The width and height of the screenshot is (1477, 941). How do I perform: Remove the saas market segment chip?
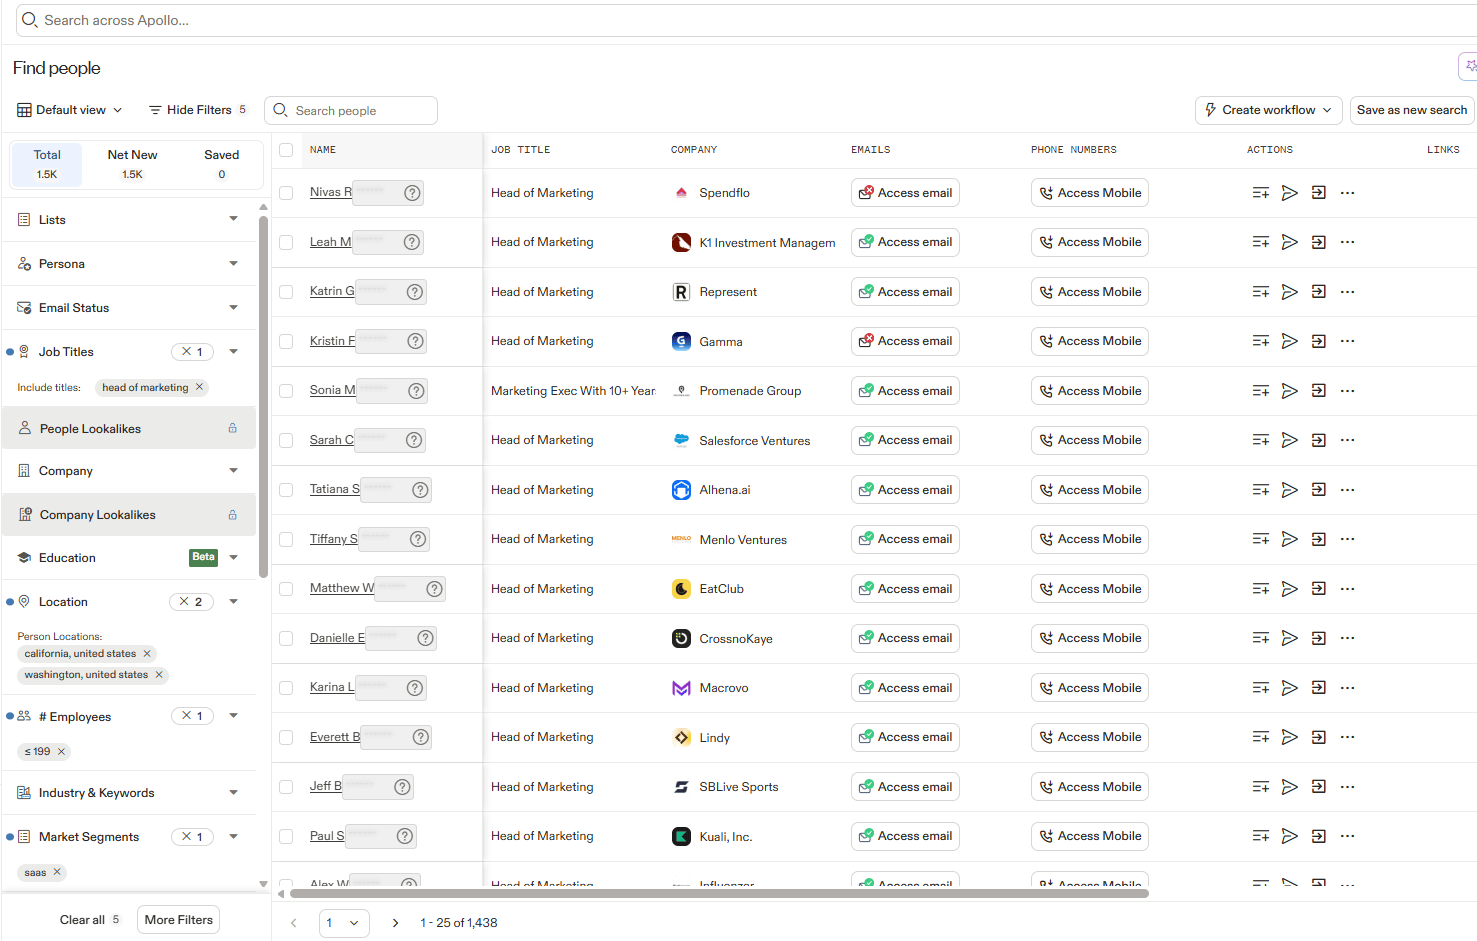click(x=57, y=872)
